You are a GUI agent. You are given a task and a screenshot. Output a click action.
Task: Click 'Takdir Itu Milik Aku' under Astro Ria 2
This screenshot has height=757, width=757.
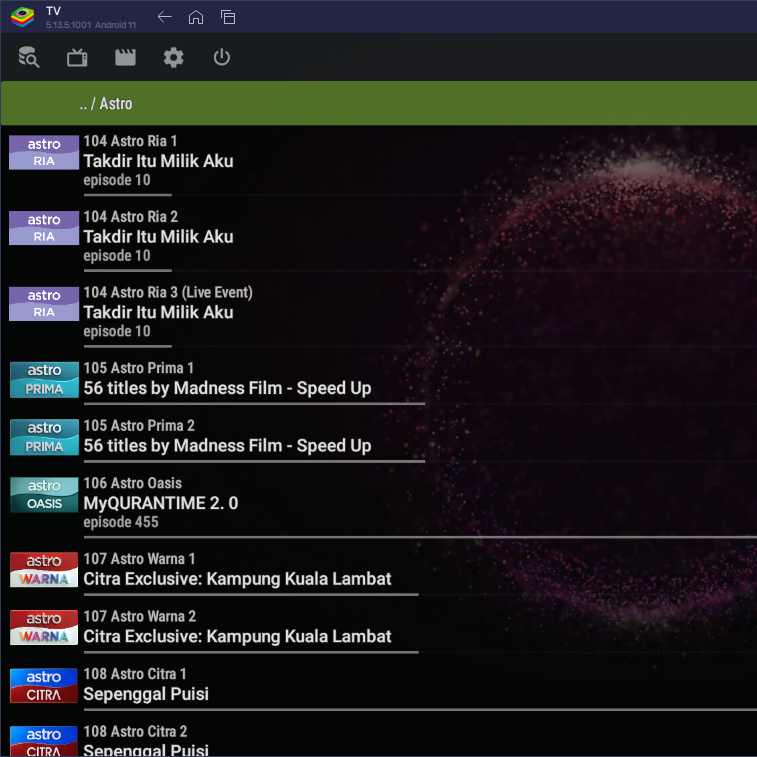[158, 237]
